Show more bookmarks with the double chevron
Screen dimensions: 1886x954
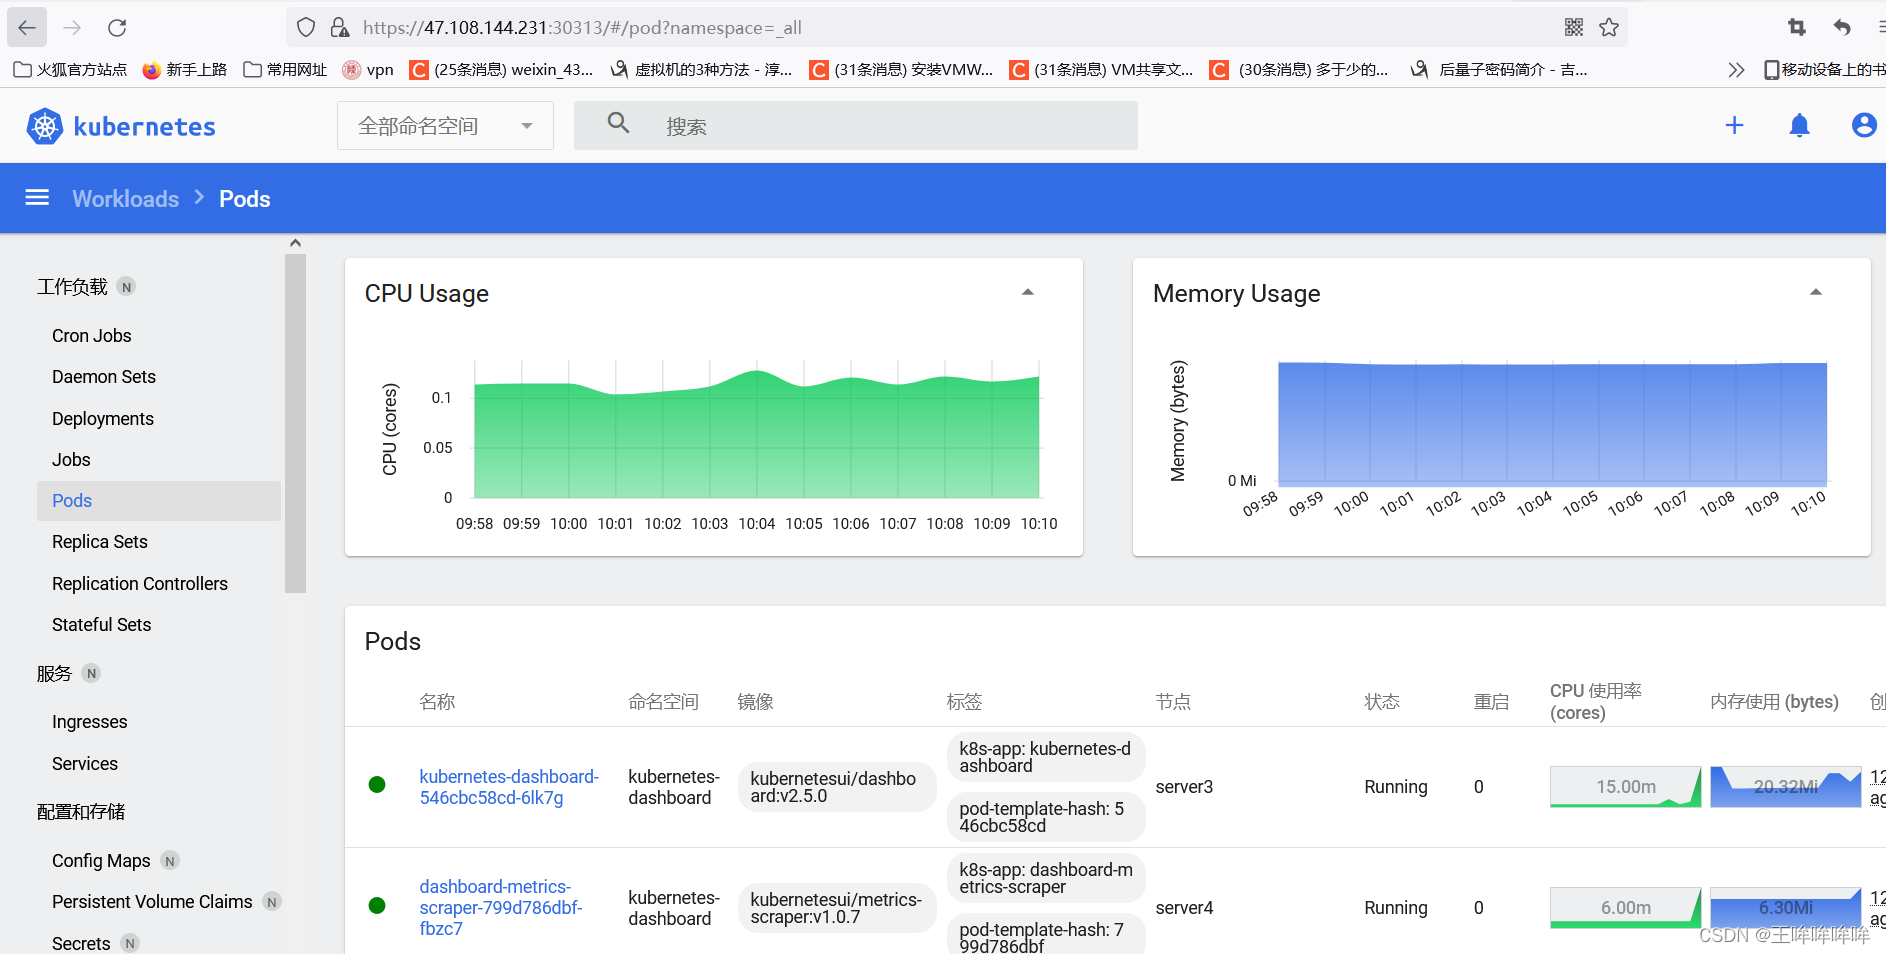[1736, 69]
